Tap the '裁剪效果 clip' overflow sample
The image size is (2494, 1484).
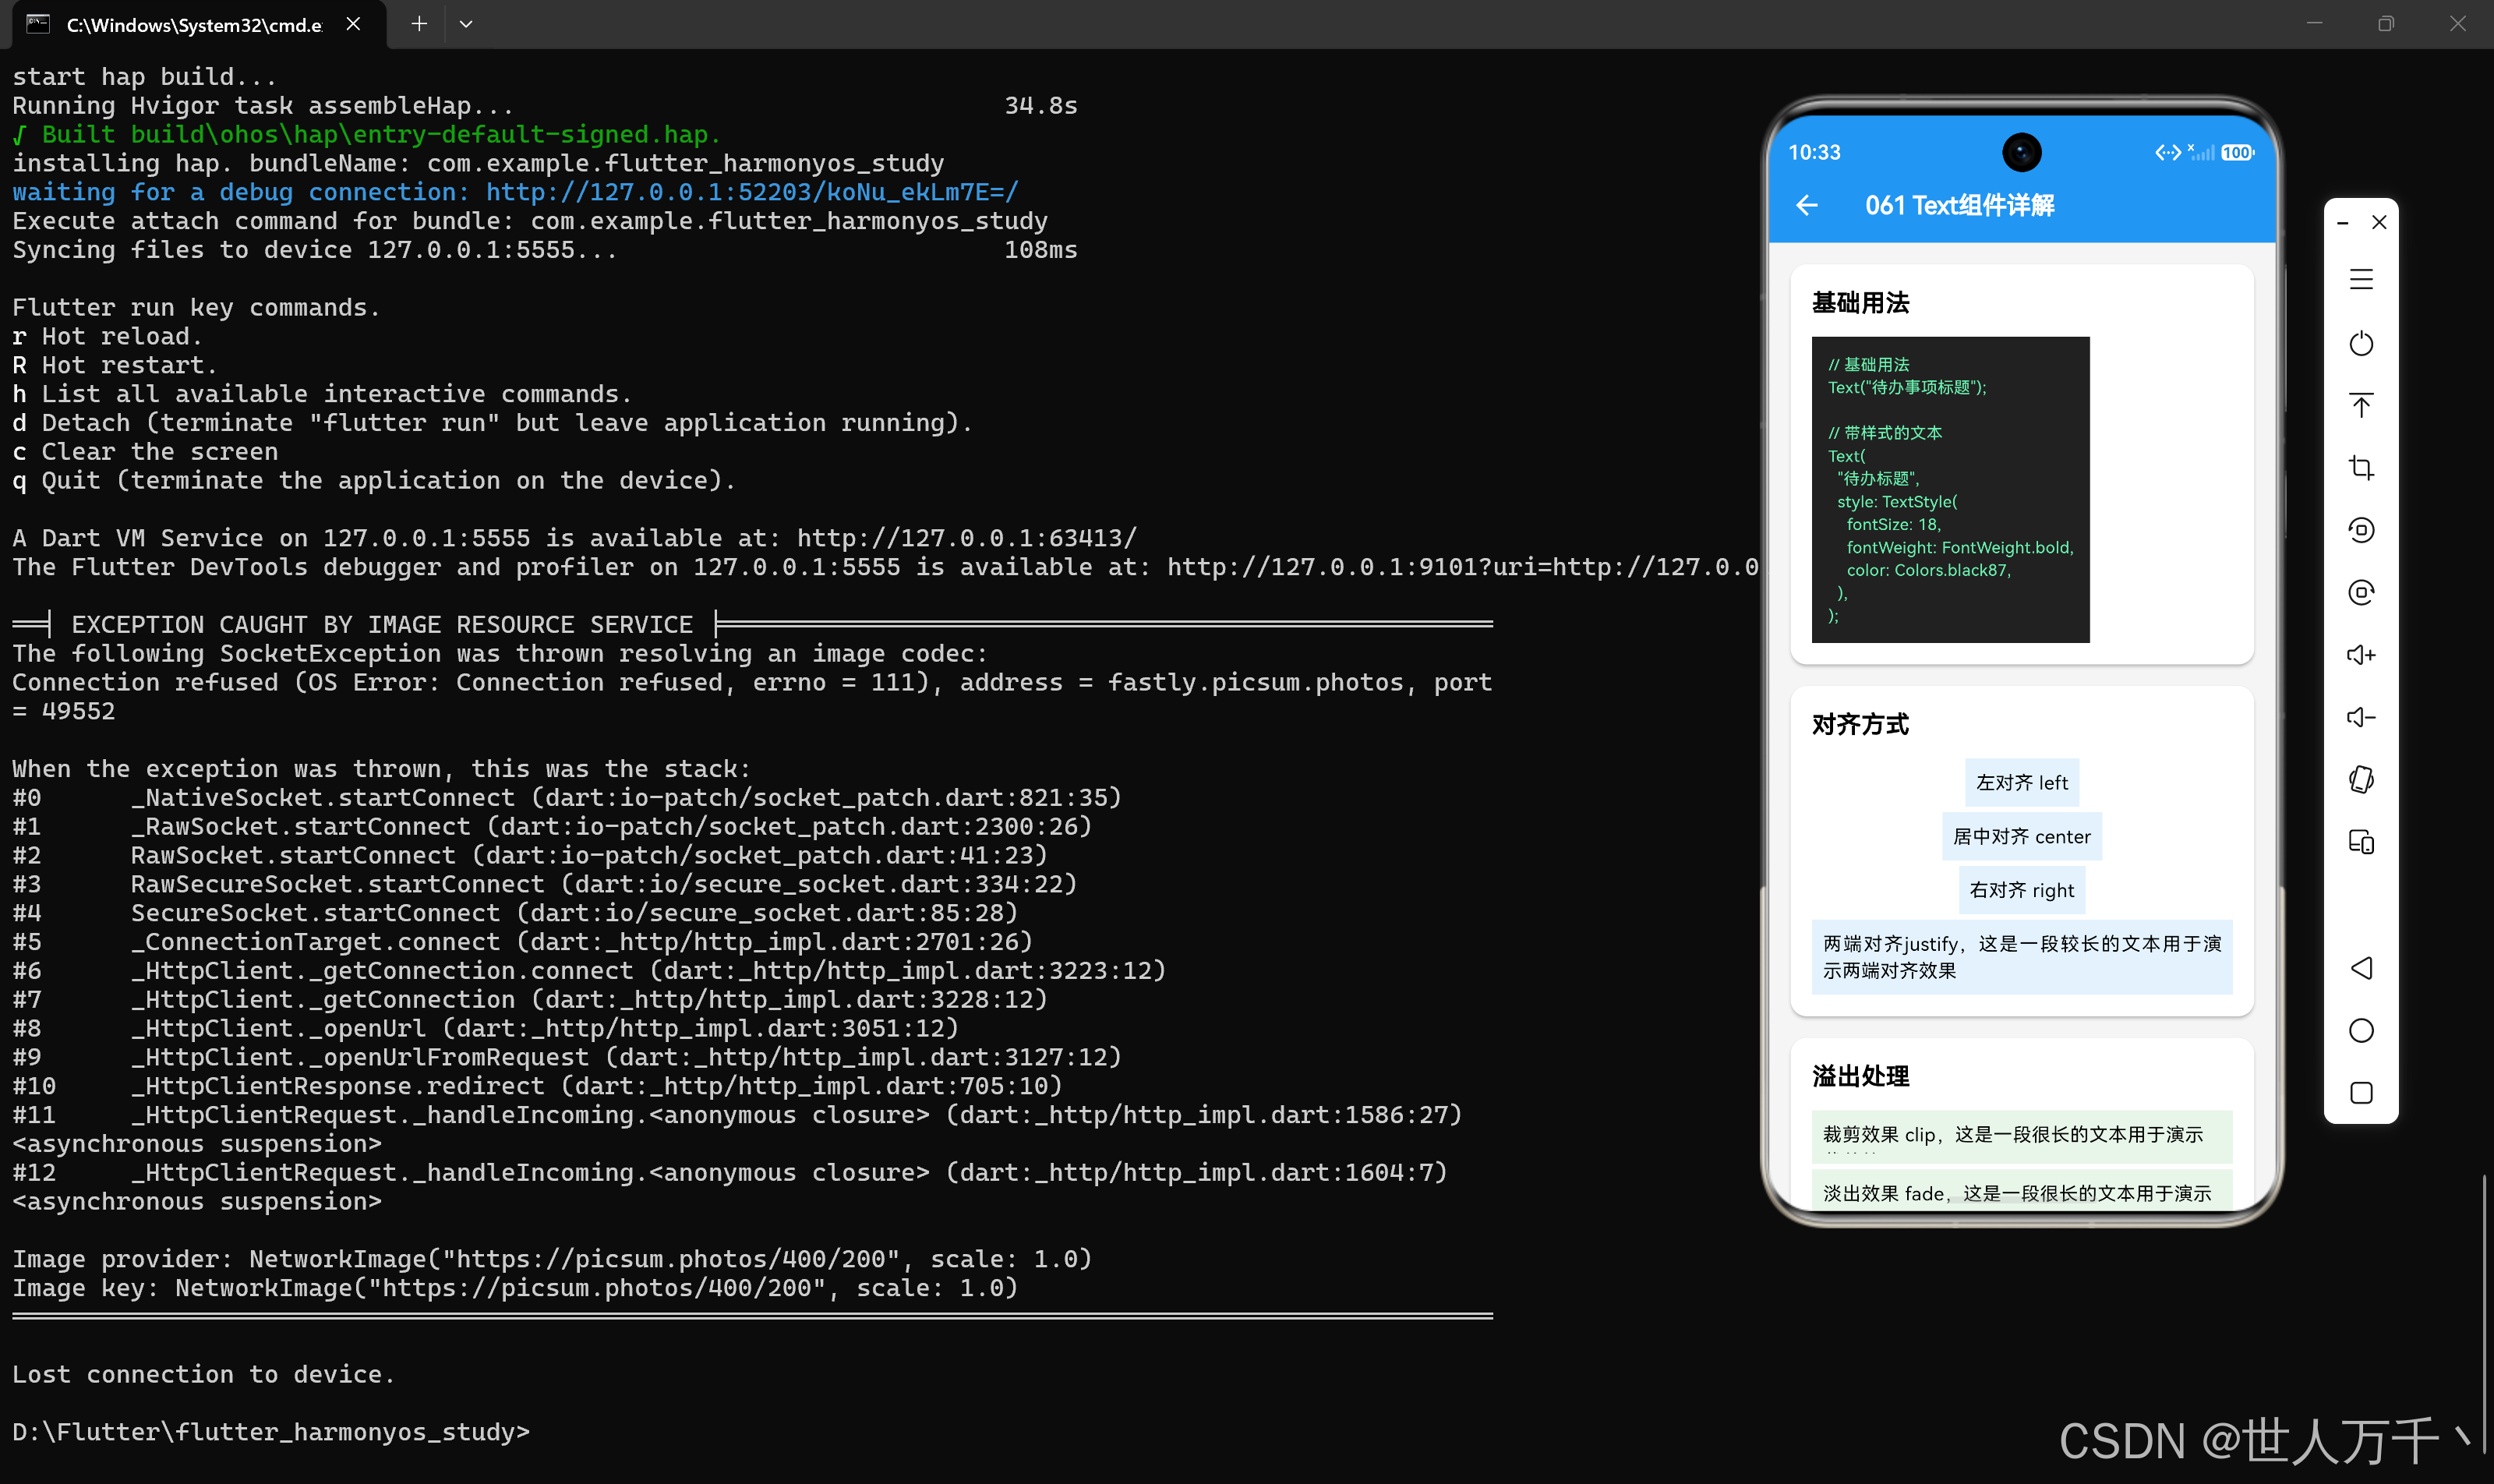[x=2021, y=1136]
